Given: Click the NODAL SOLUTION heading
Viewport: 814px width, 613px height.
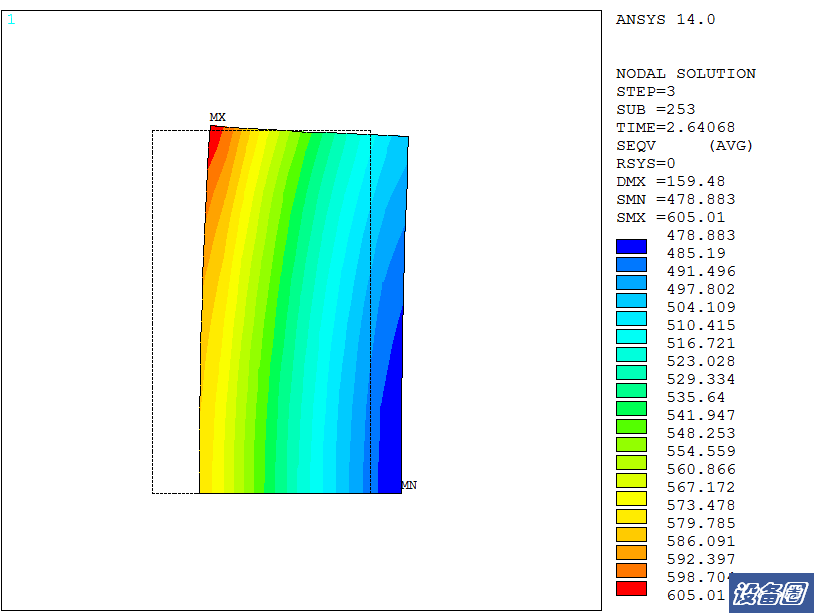Looking at the screenshot, I should pyautogui.click(x=685, y=74).
